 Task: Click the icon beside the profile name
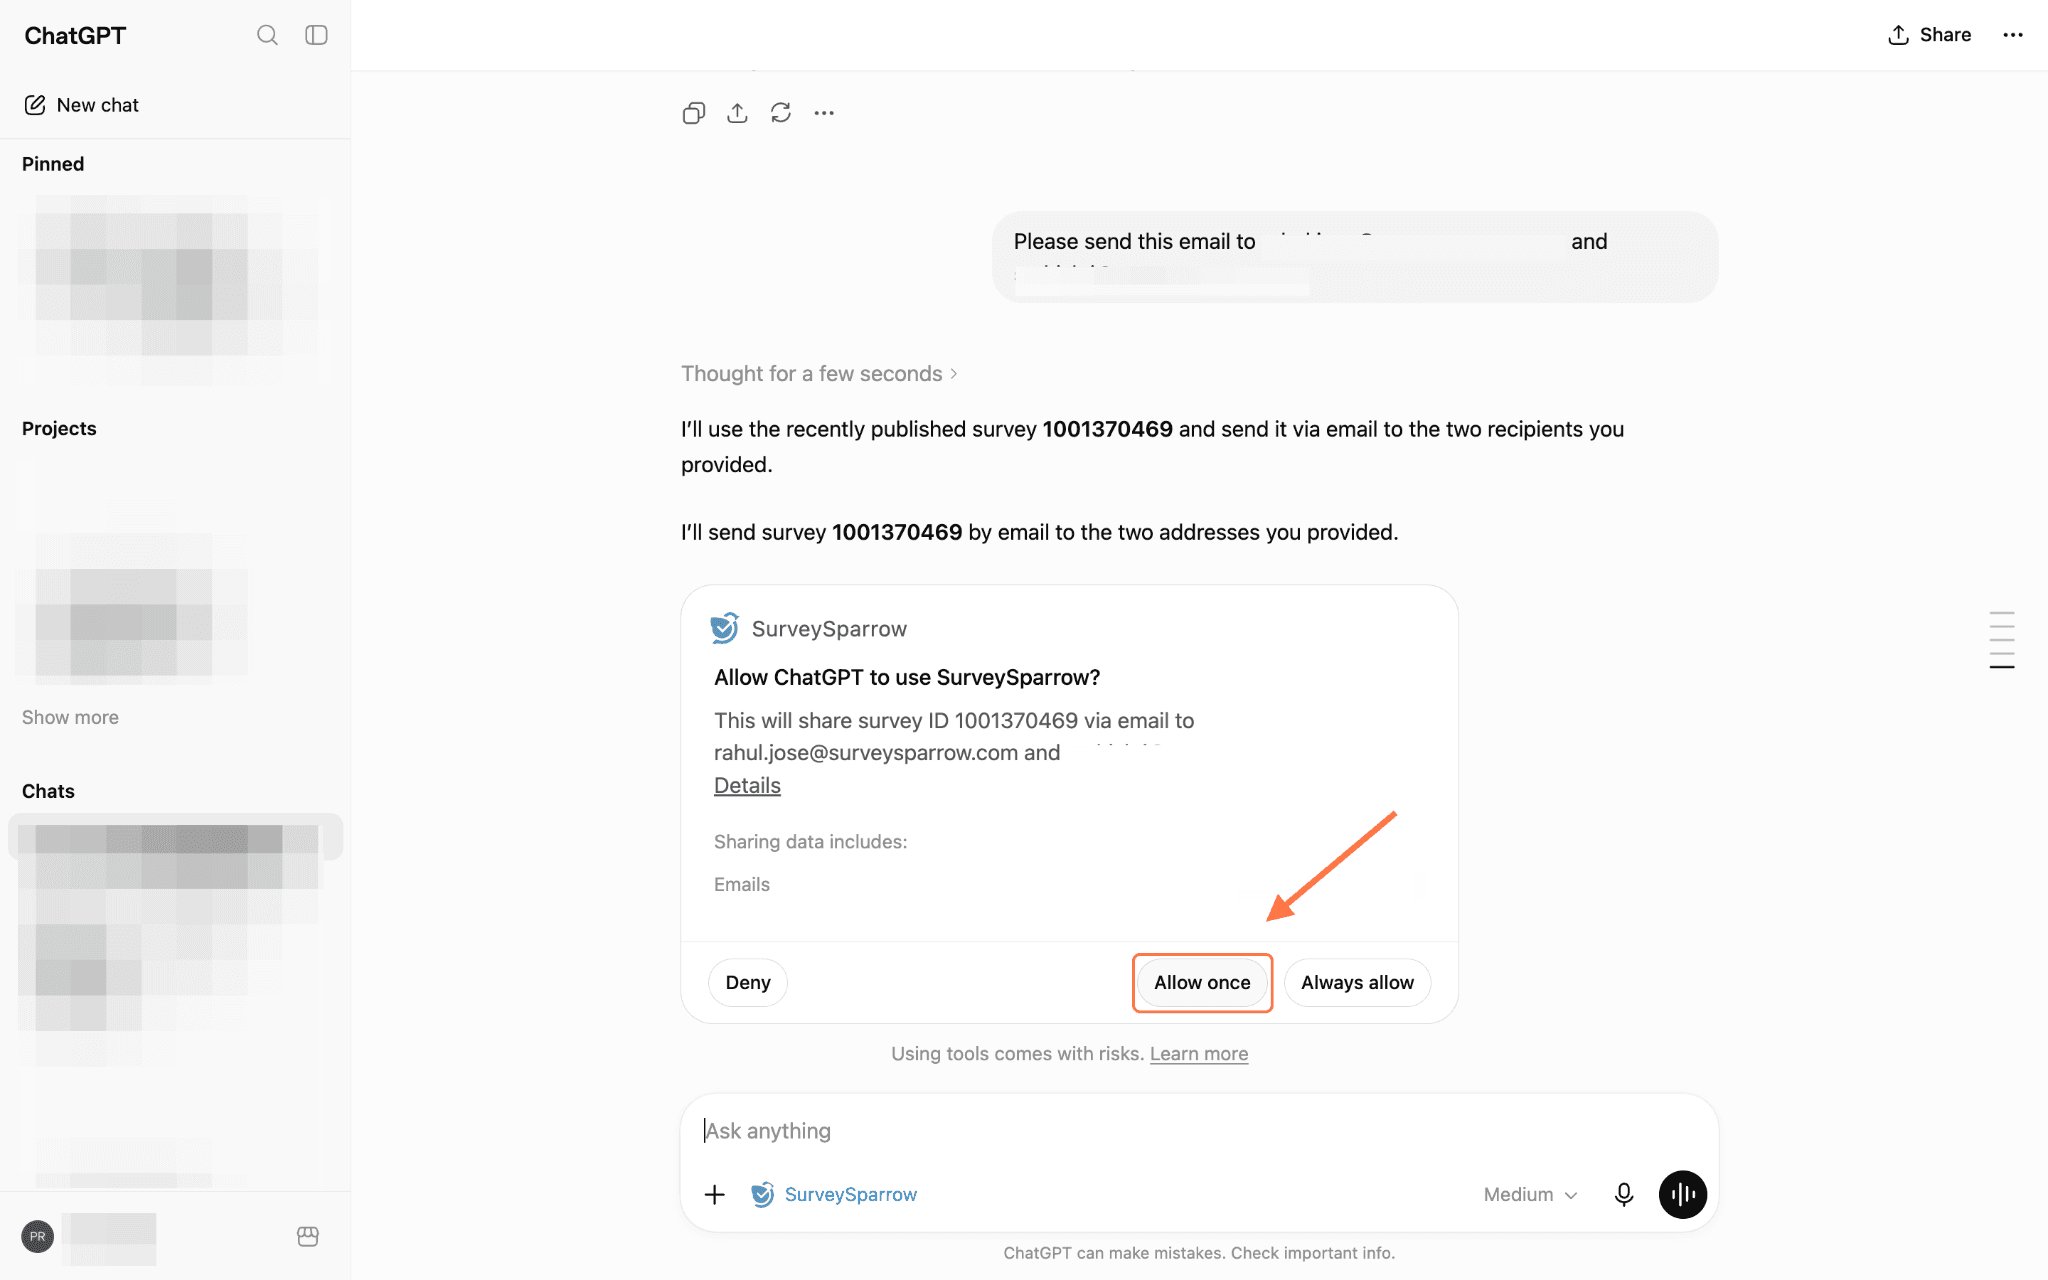click(308, 1237)
